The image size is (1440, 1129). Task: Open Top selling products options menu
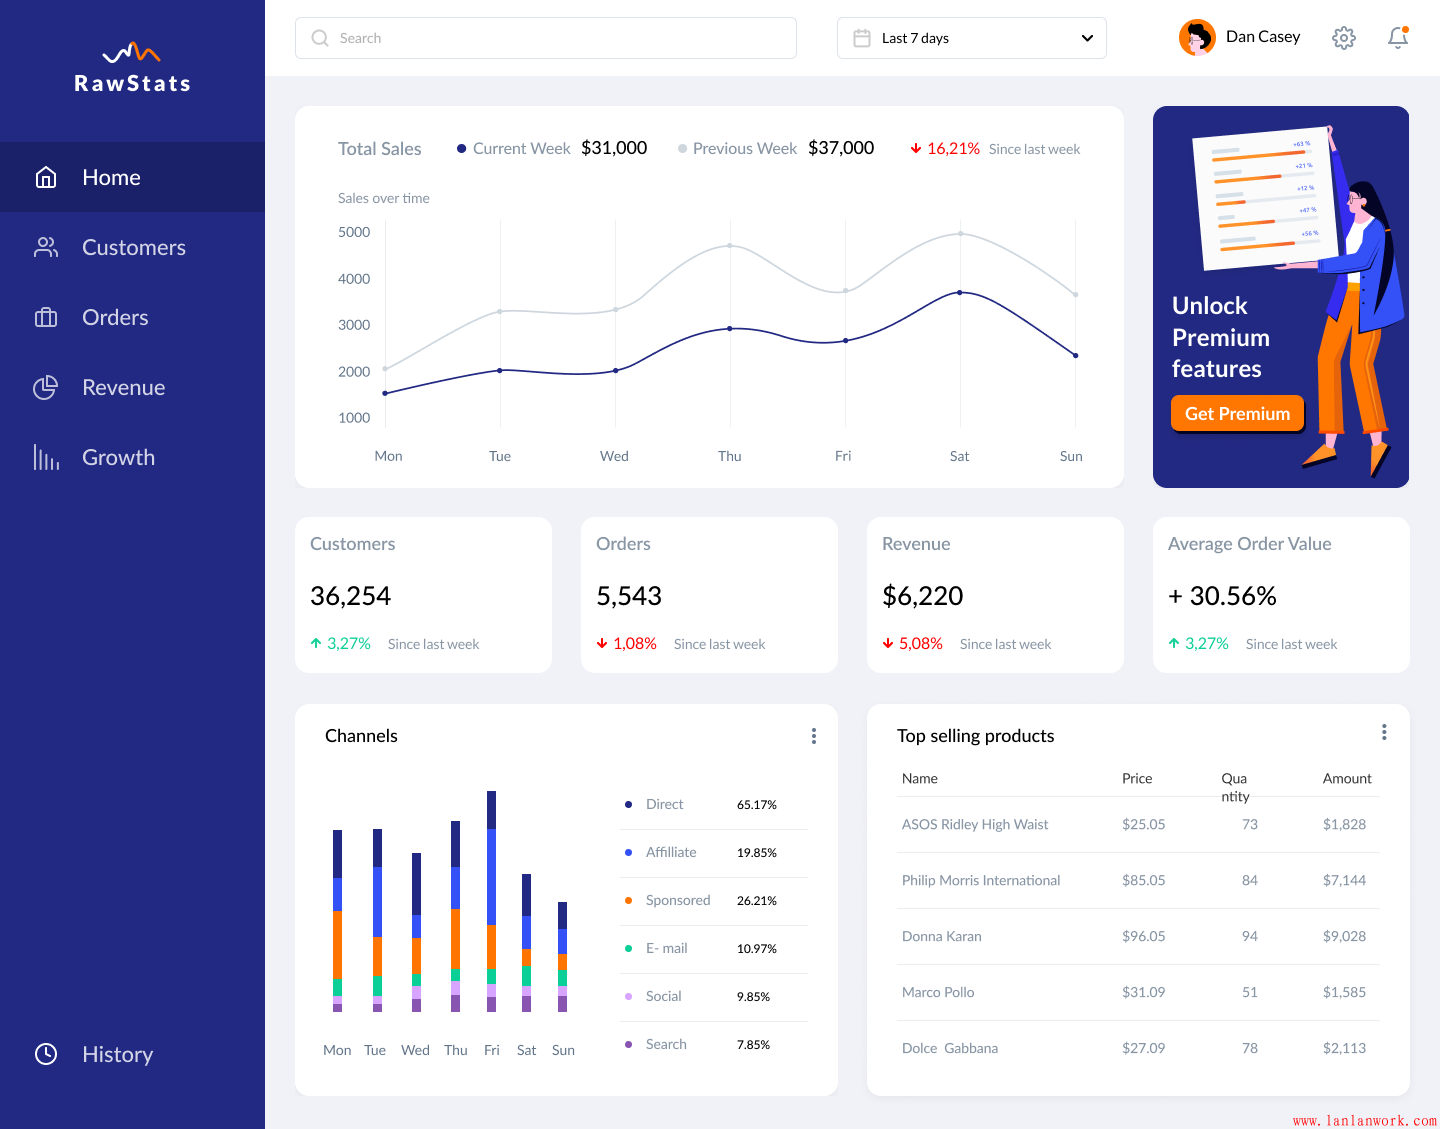tap(1384, 732)
